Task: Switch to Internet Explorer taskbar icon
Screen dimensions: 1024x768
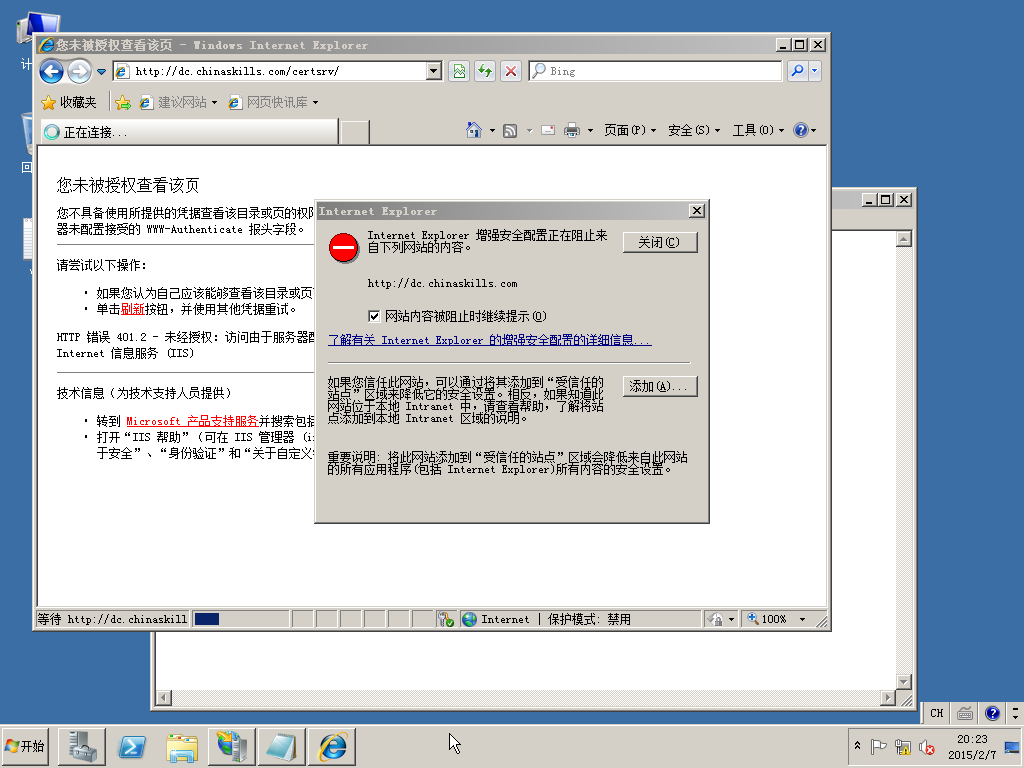Action: coord(332,746)
